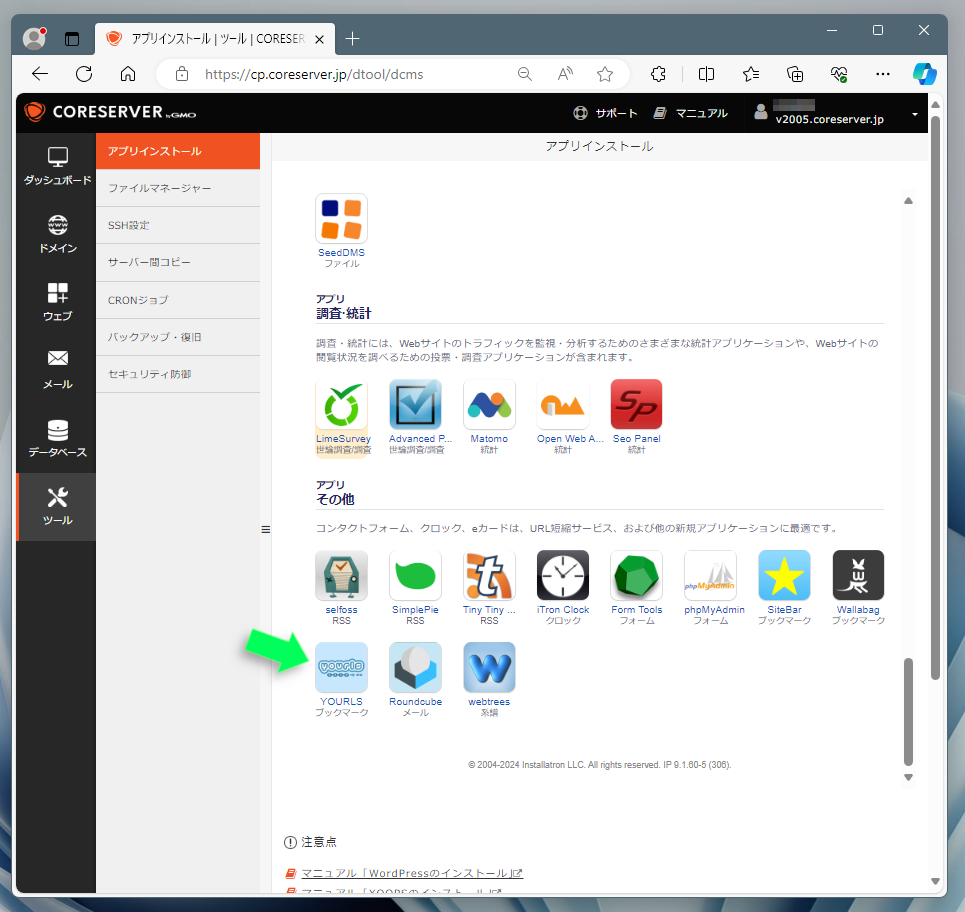Select the Wallabag app icon
This screenshot has width=965, height=912.
(x=858, y=575)
